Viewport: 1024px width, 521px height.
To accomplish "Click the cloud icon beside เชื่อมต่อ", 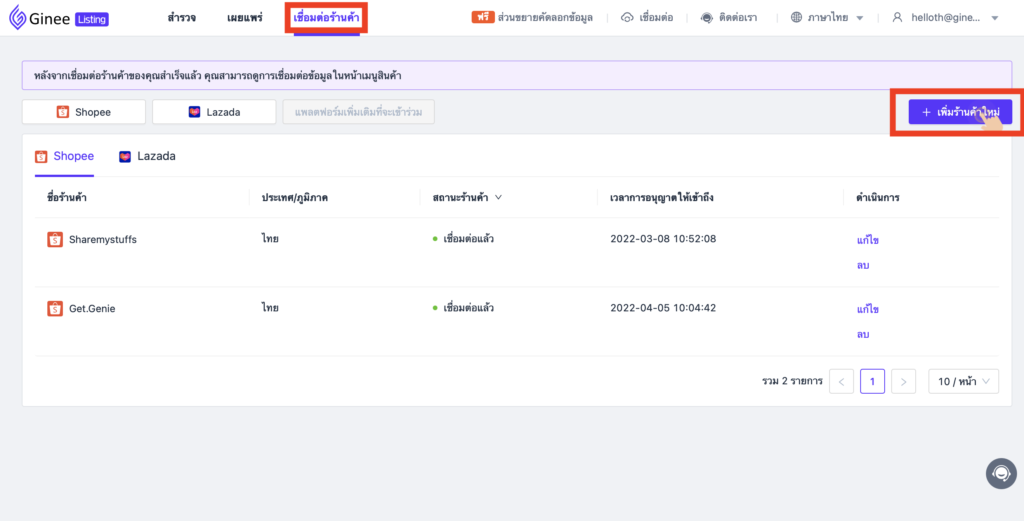I will tap(627, 18).
